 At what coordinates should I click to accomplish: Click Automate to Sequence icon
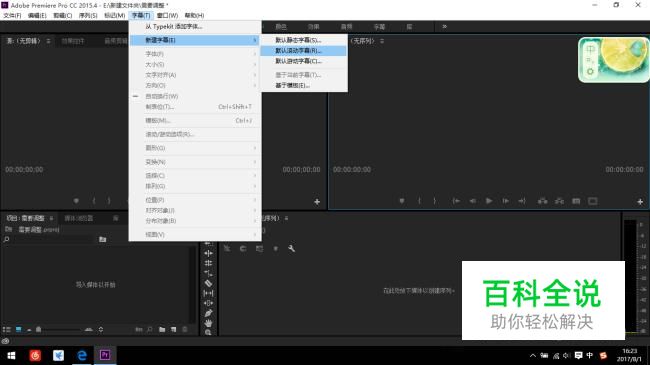point(139,329)
